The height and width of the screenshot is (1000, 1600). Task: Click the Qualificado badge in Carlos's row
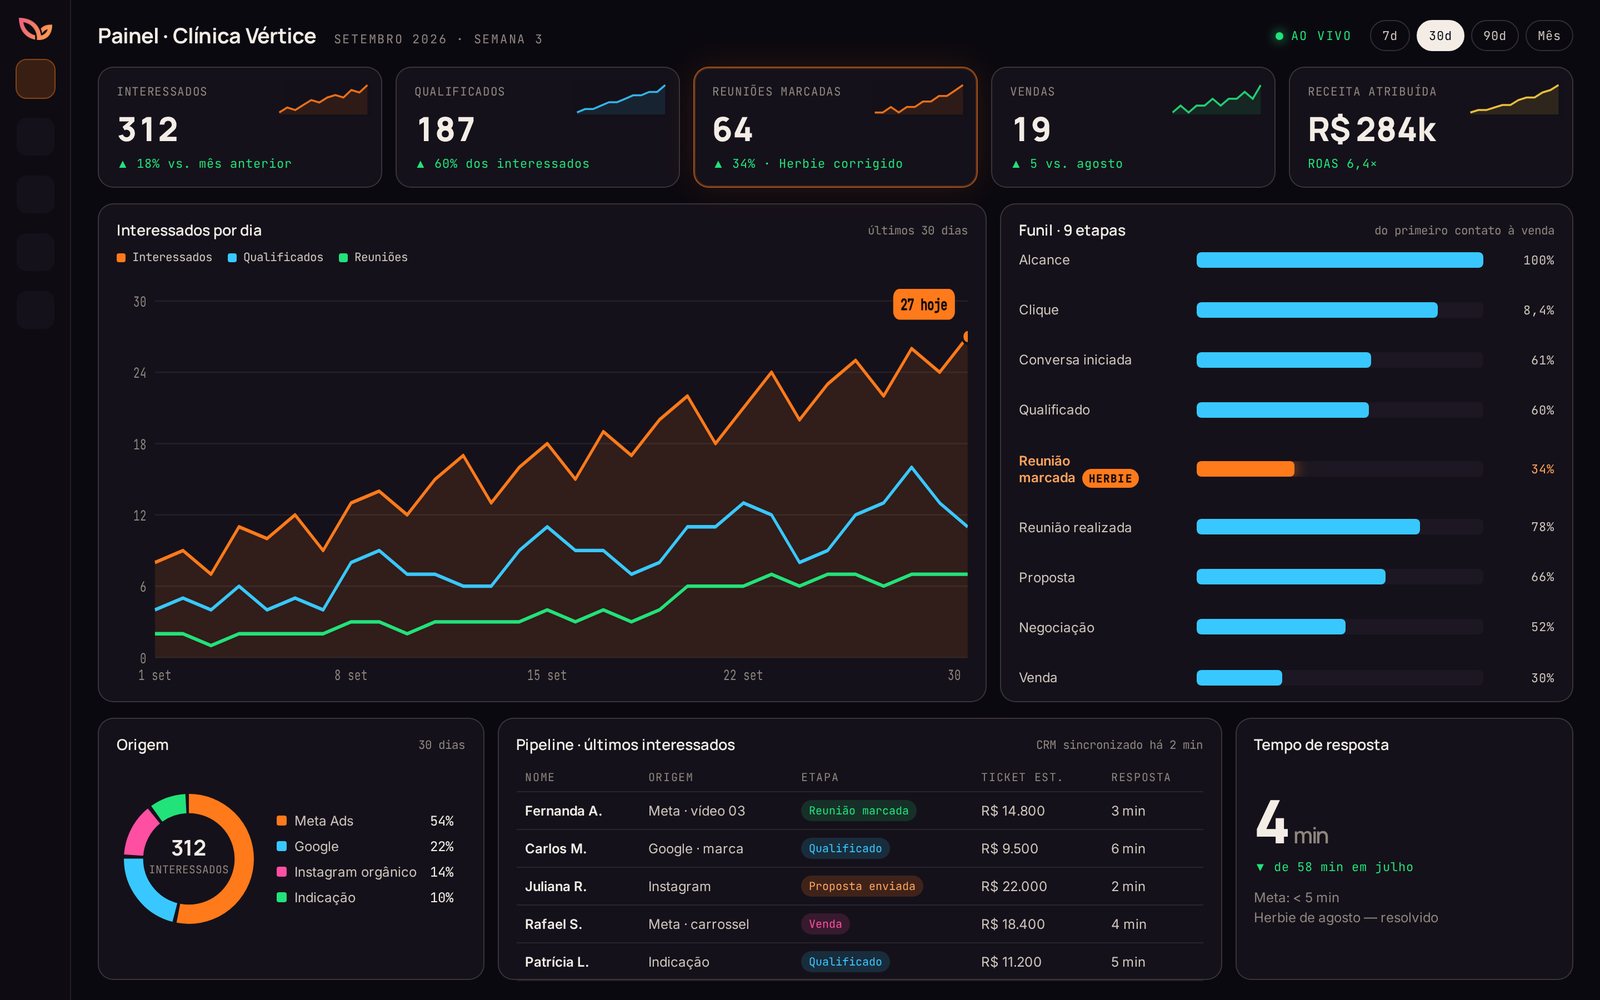pos(845,849)
